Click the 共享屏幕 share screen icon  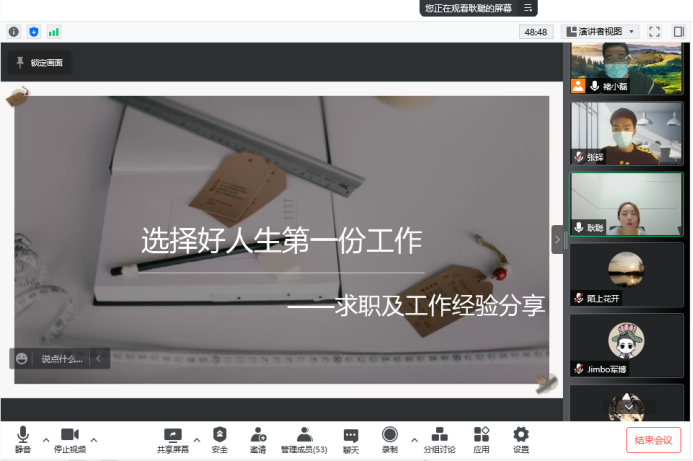[x=172, y=439]
